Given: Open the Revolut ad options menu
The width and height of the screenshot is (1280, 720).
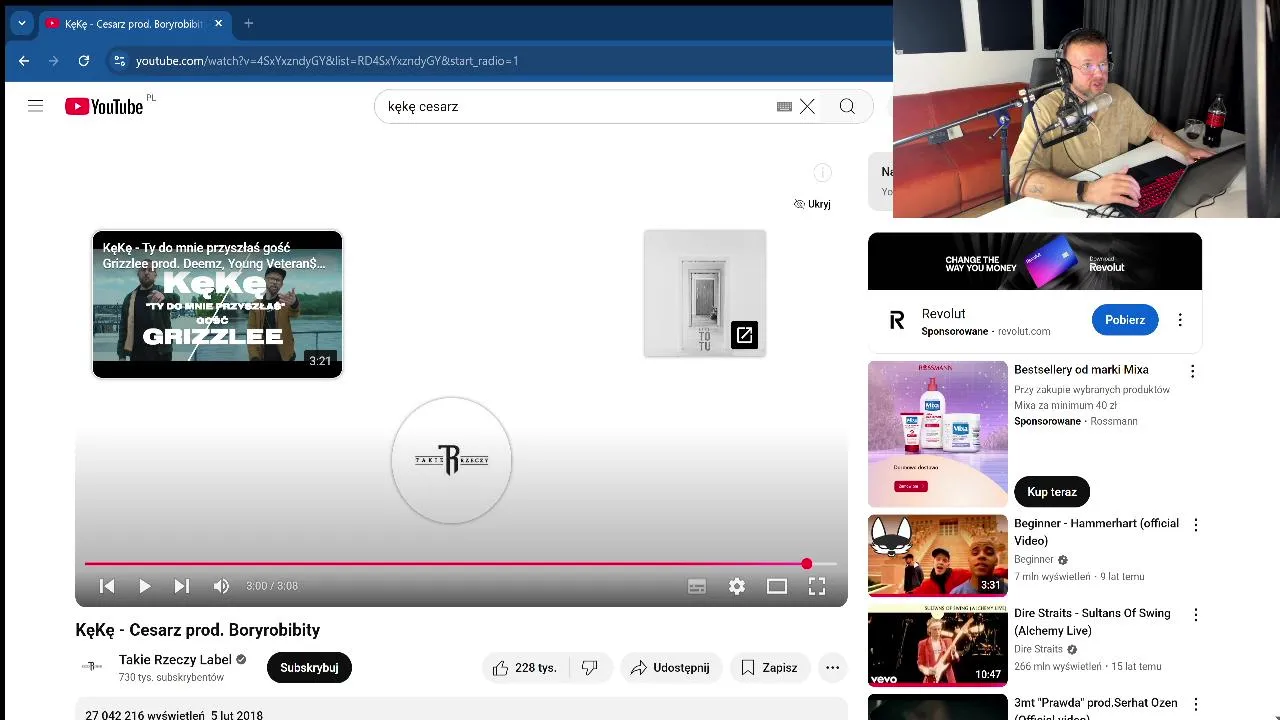Looking at the screenshot, I should 1180,320.
